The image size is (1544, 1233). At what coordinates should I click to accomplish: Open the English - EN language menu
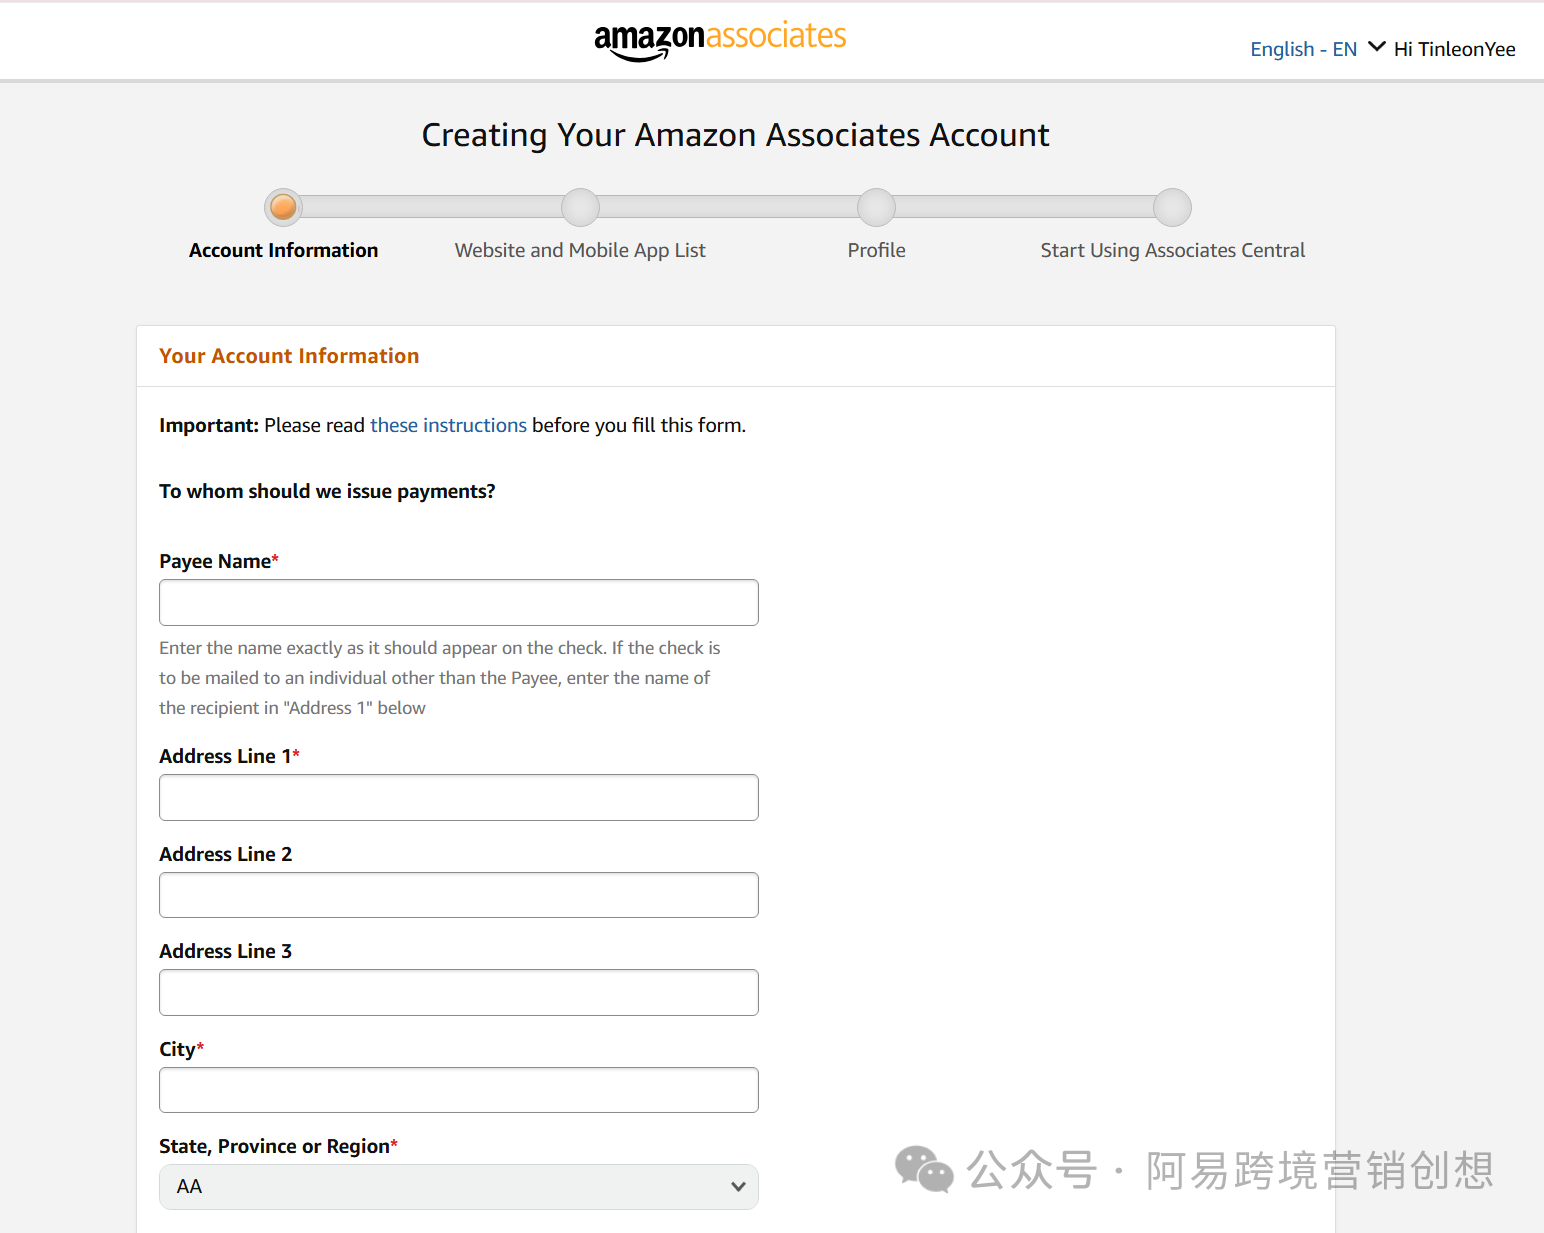(x=1303, y=49)
